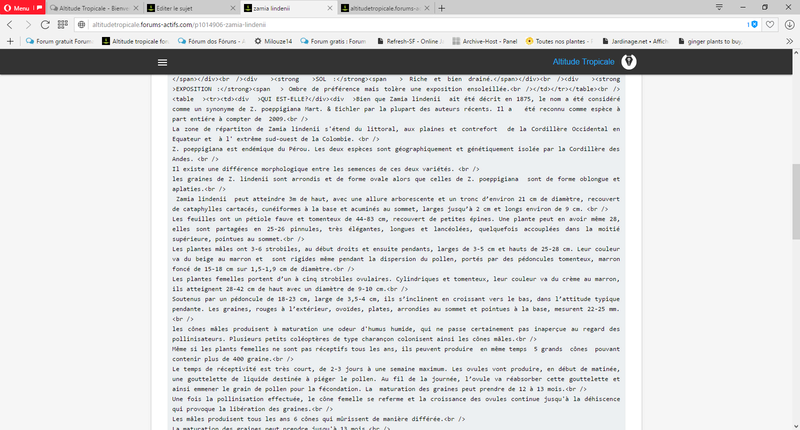Click the scrollbar down arrow
Screen dimensions: 800x430
click(796, 425)
